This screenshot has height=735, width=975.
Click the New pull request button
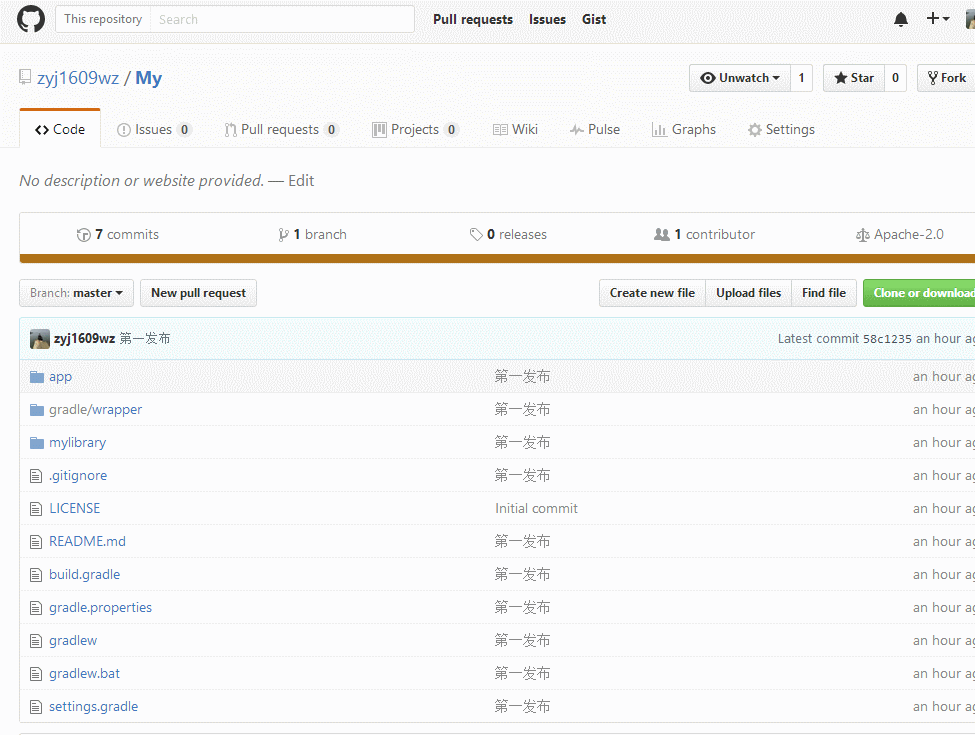(198, 293)
